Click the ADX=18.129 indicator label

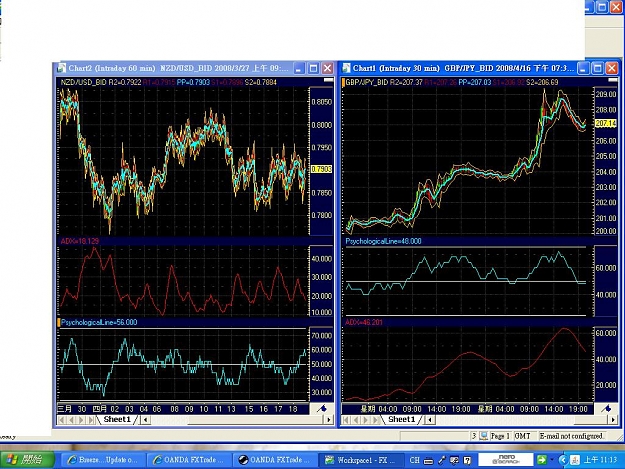(x=80, y=241)
